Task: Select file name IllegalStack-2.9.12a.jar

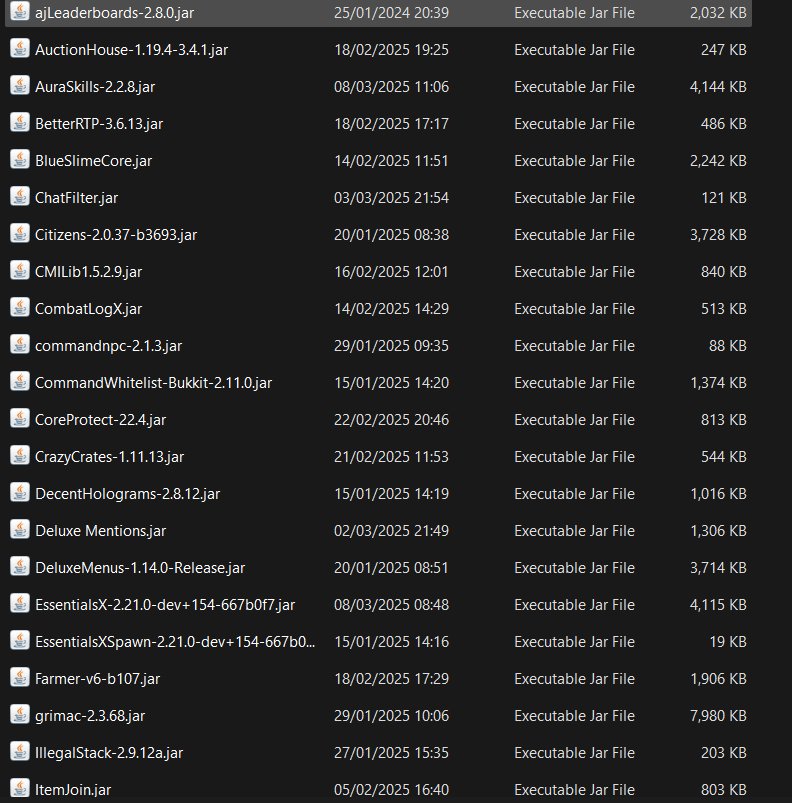Action: pyautogui.click(x=109, y=753)
